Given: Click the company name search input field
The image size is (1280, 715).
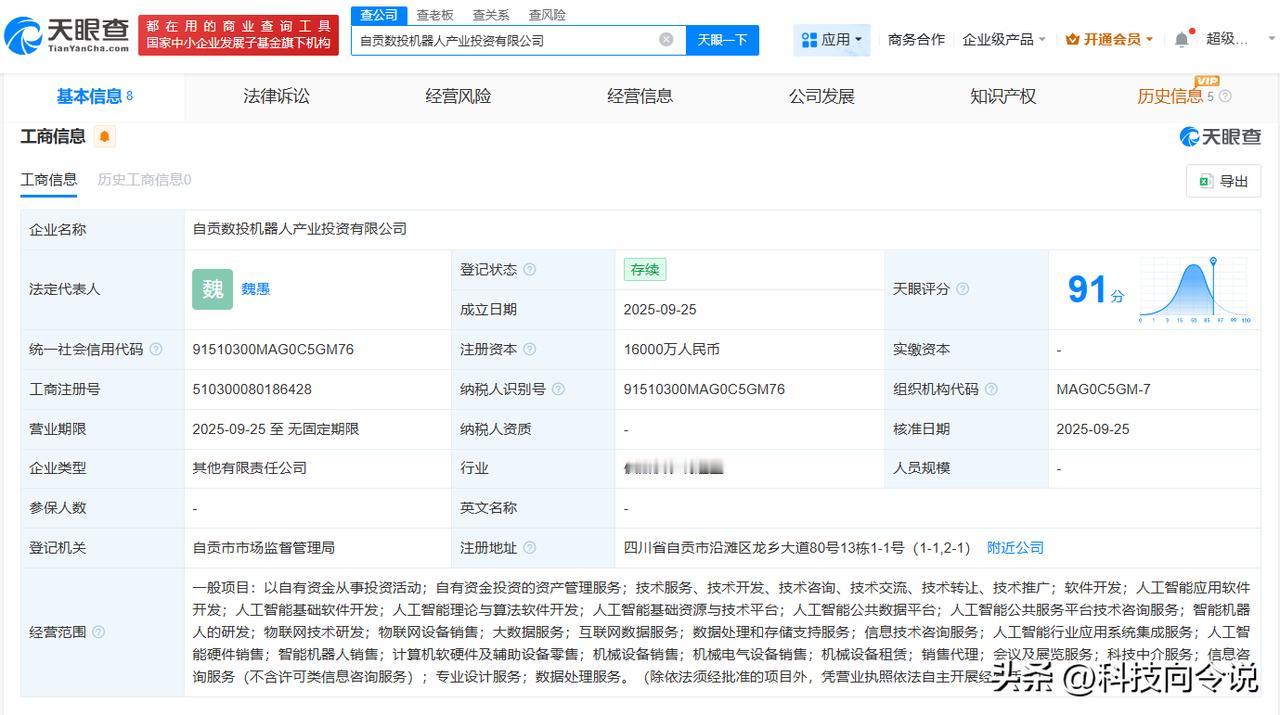Looking at the screenshot, I should (x=505, y=40).
